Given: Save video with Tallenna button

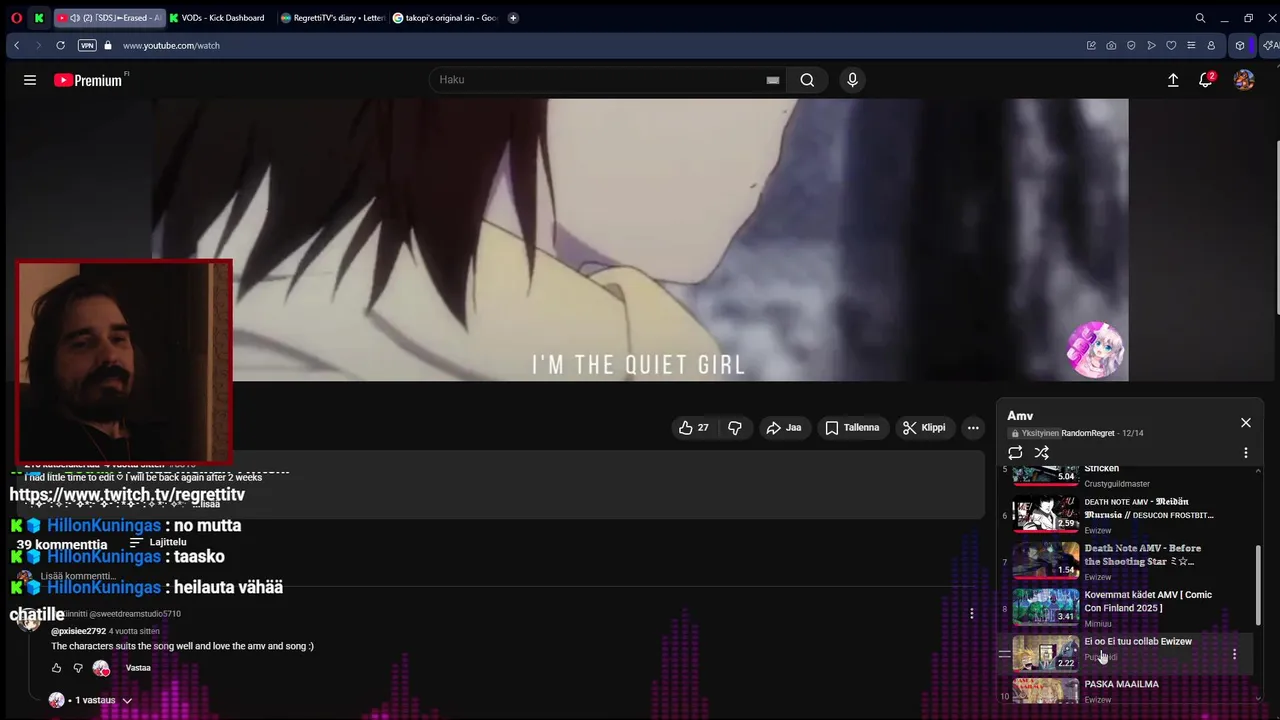Looking at the screenshot, I should pos(852,428).
